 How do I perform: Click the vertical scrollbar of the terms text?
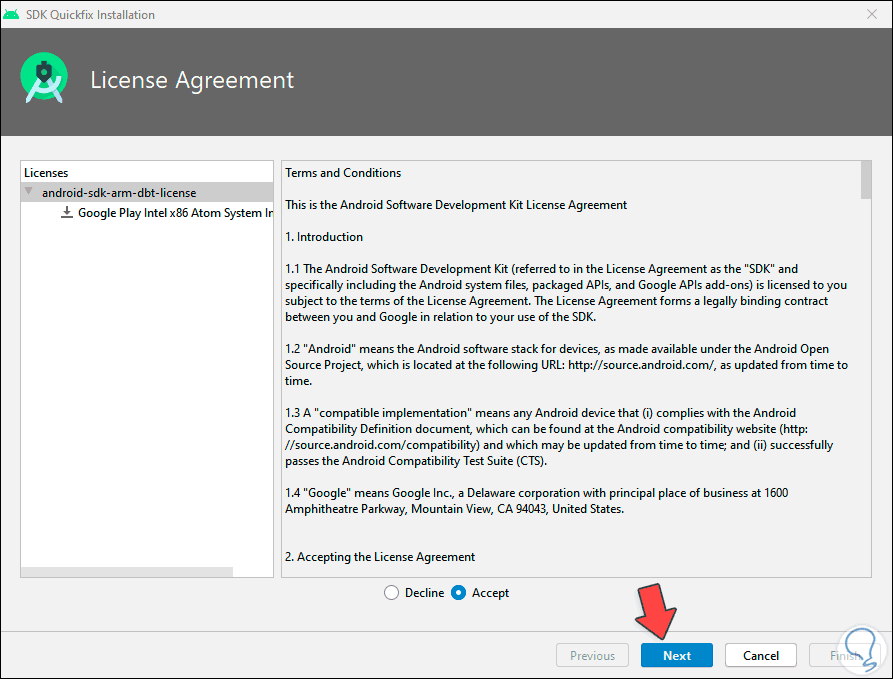point(865,180)
